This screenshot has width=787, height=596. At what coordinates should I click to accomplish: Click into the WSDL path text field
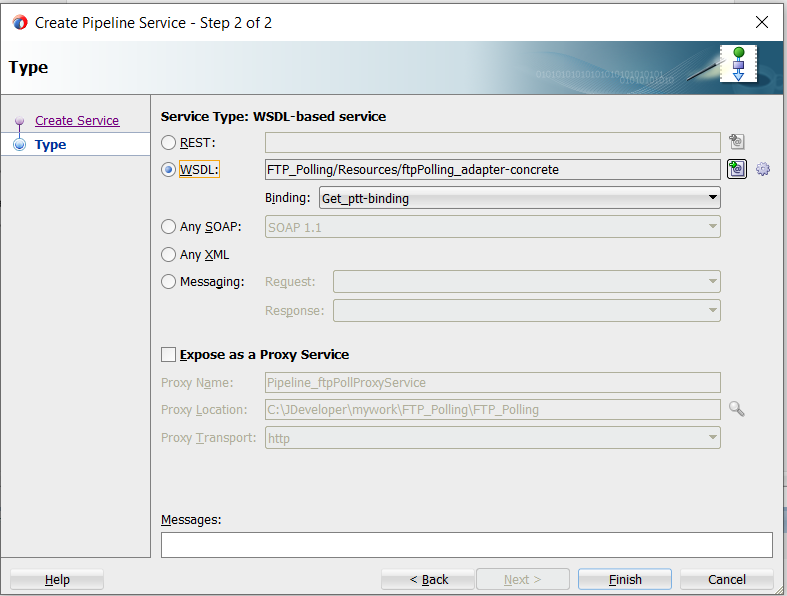(492, 170)
